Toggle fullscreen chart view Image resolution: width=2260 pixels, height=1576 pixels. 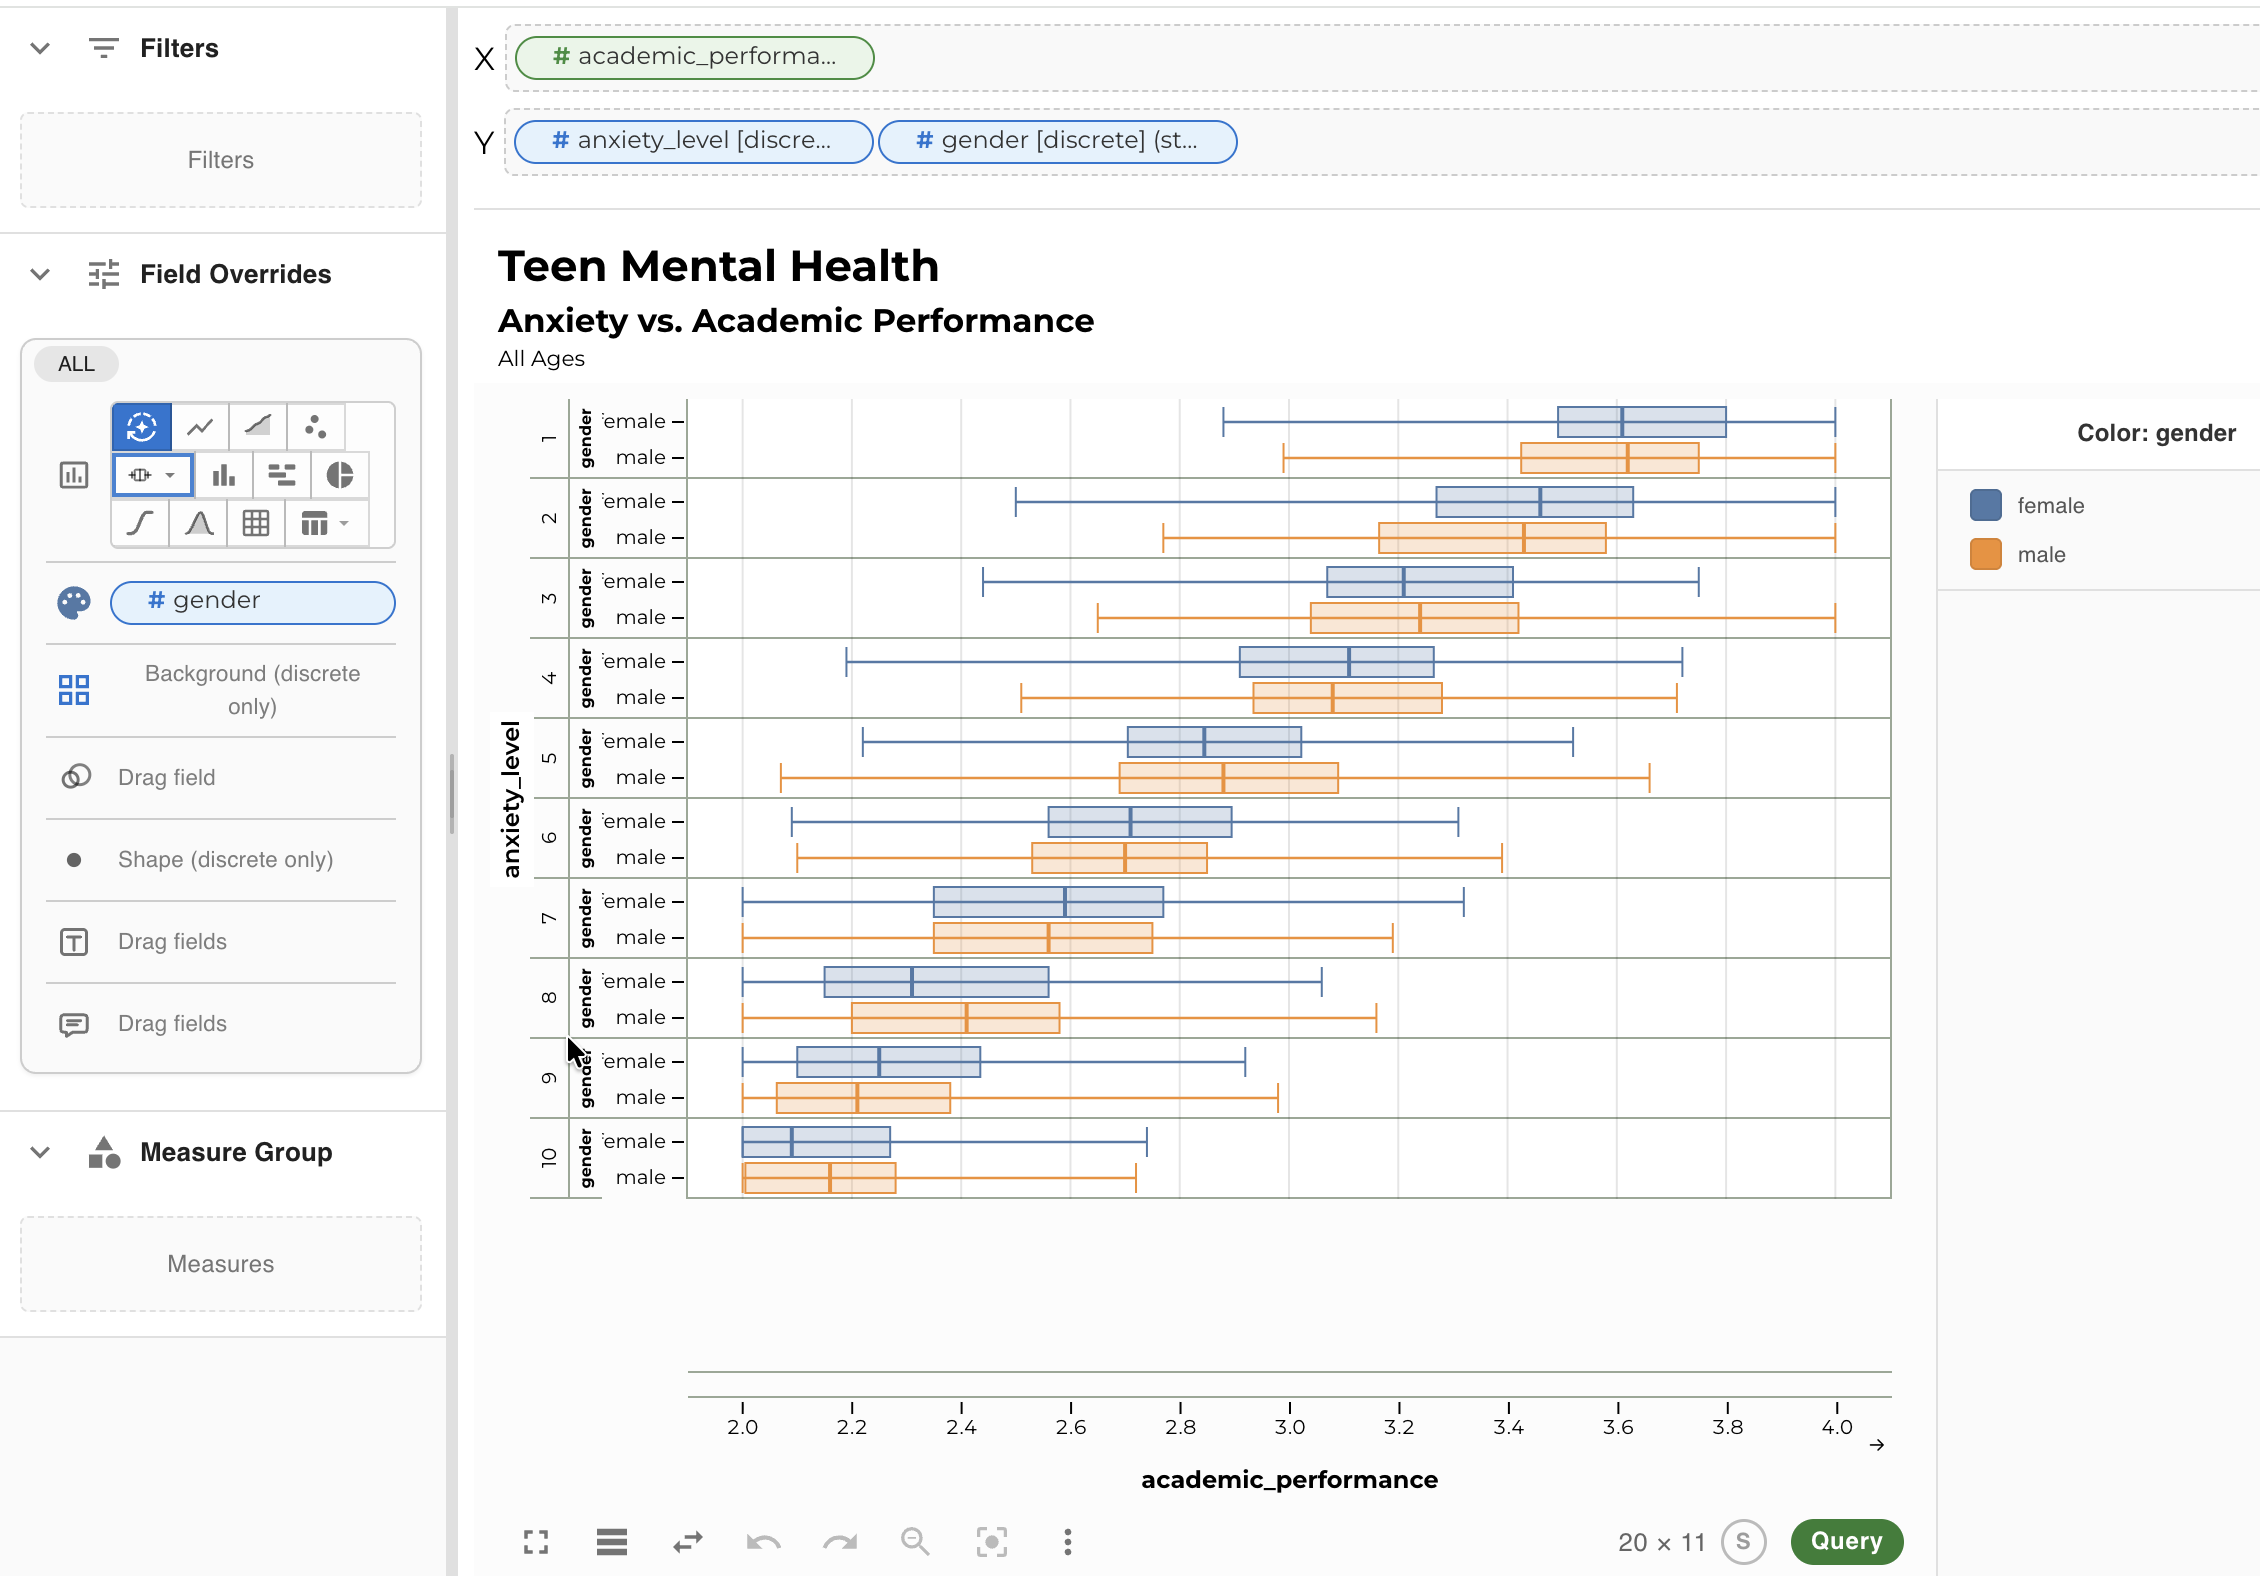coord(536,1542)
